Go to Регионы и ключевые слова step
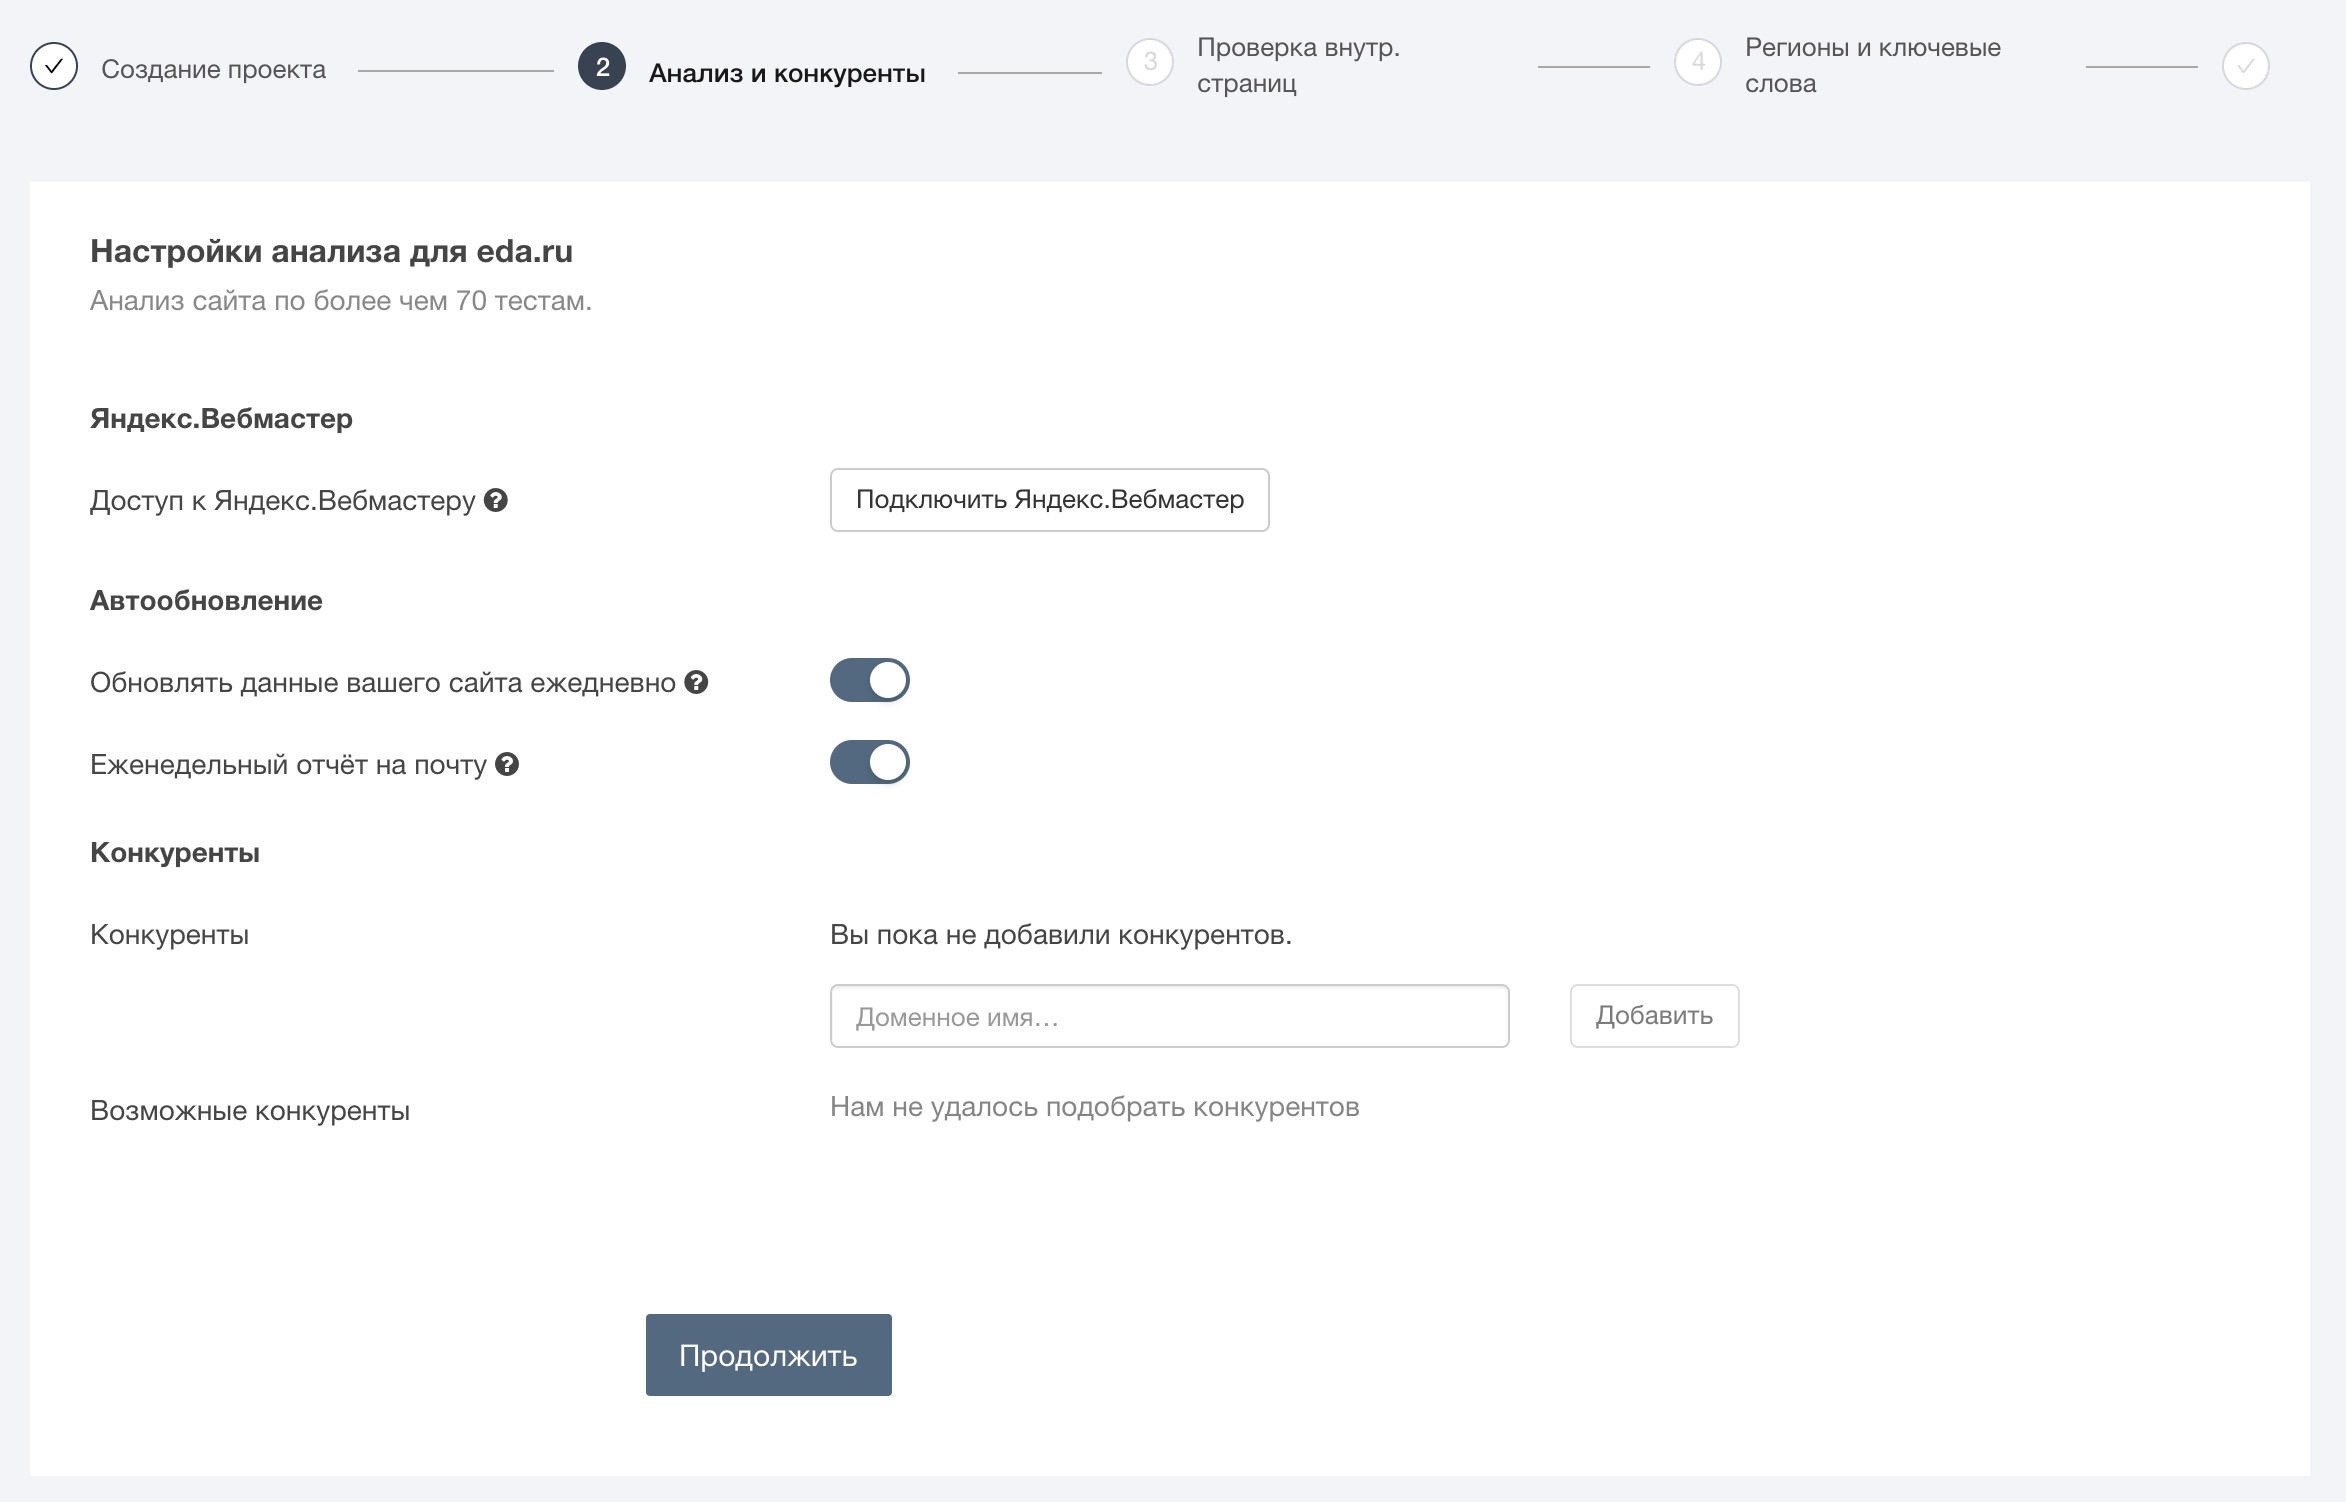2346x1502 pixels. [x=1870, y=64]
